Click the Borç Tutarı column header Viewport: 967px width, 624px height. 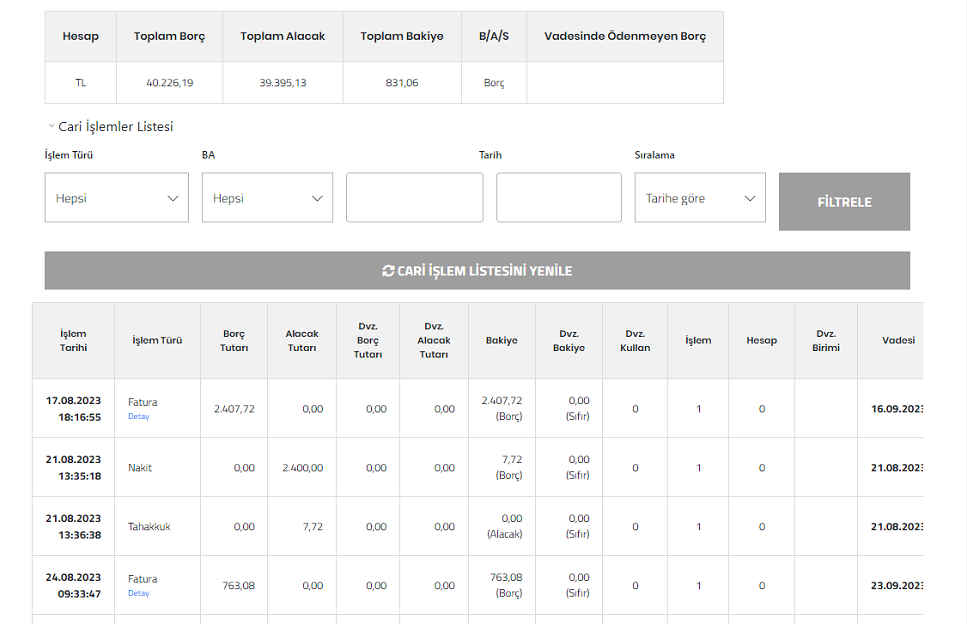pos(233,340)
